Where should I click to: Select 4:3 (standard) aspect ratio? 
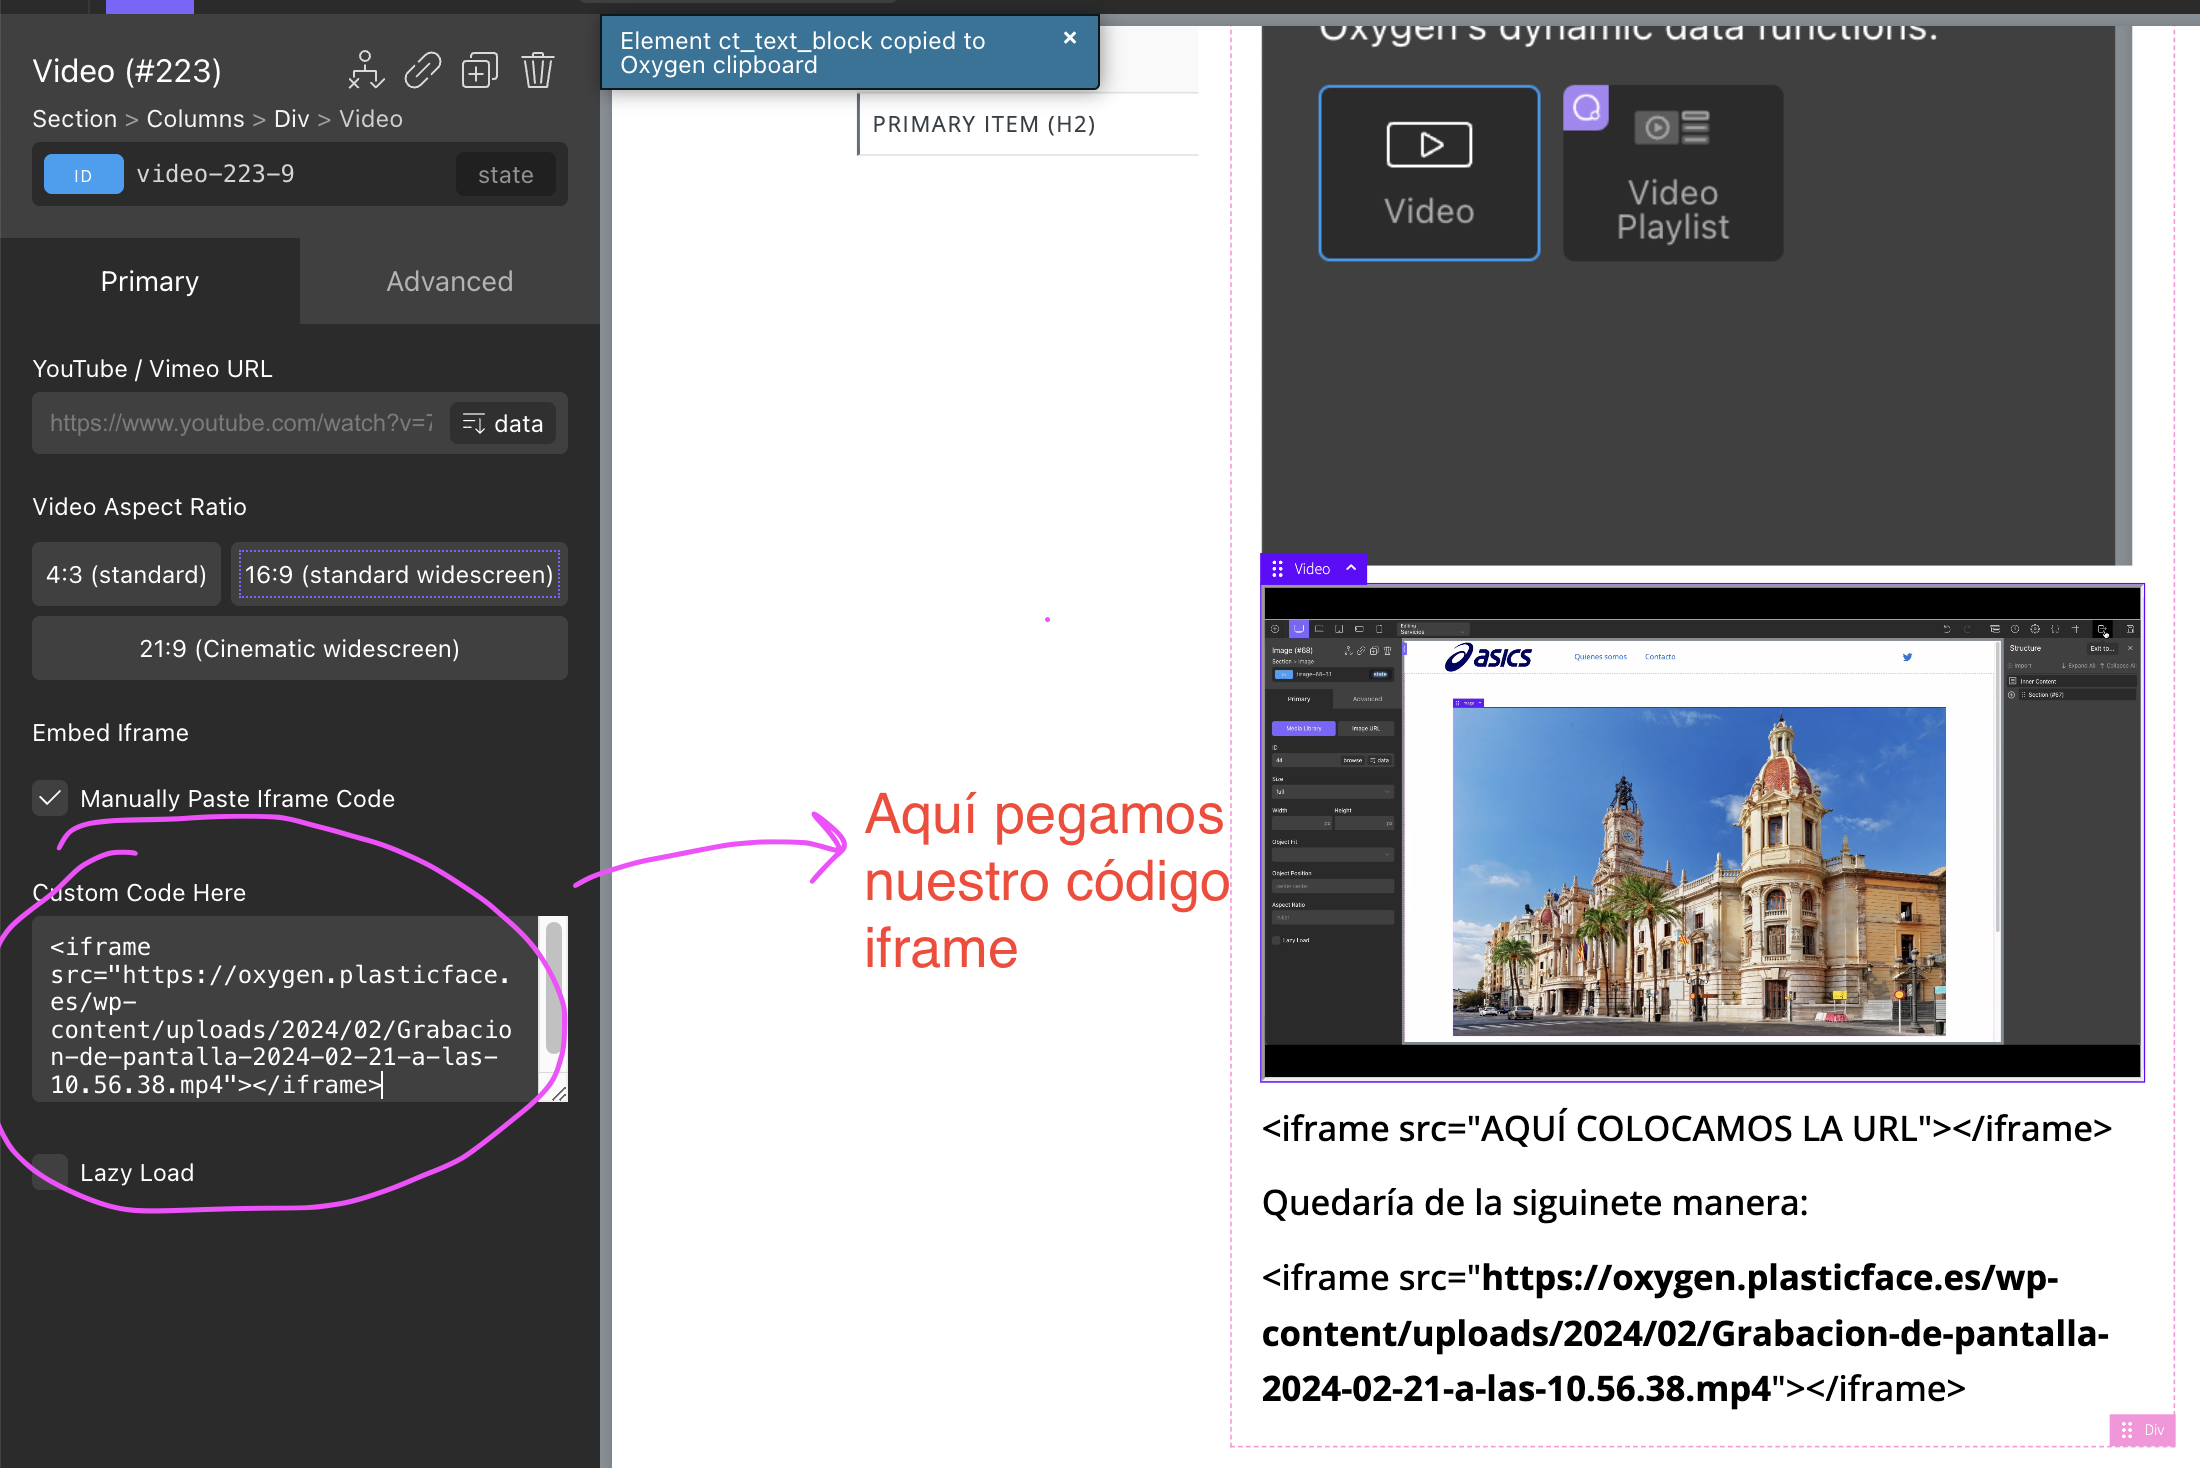click(126, 574)
